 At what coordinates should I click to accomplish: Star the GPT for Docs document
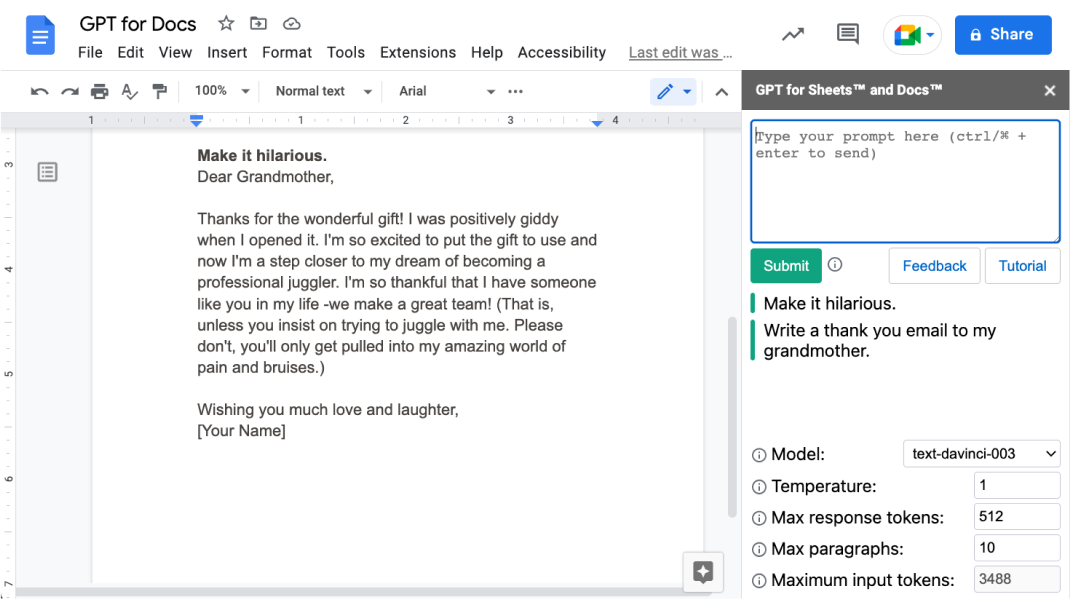(x=226, y=24)
